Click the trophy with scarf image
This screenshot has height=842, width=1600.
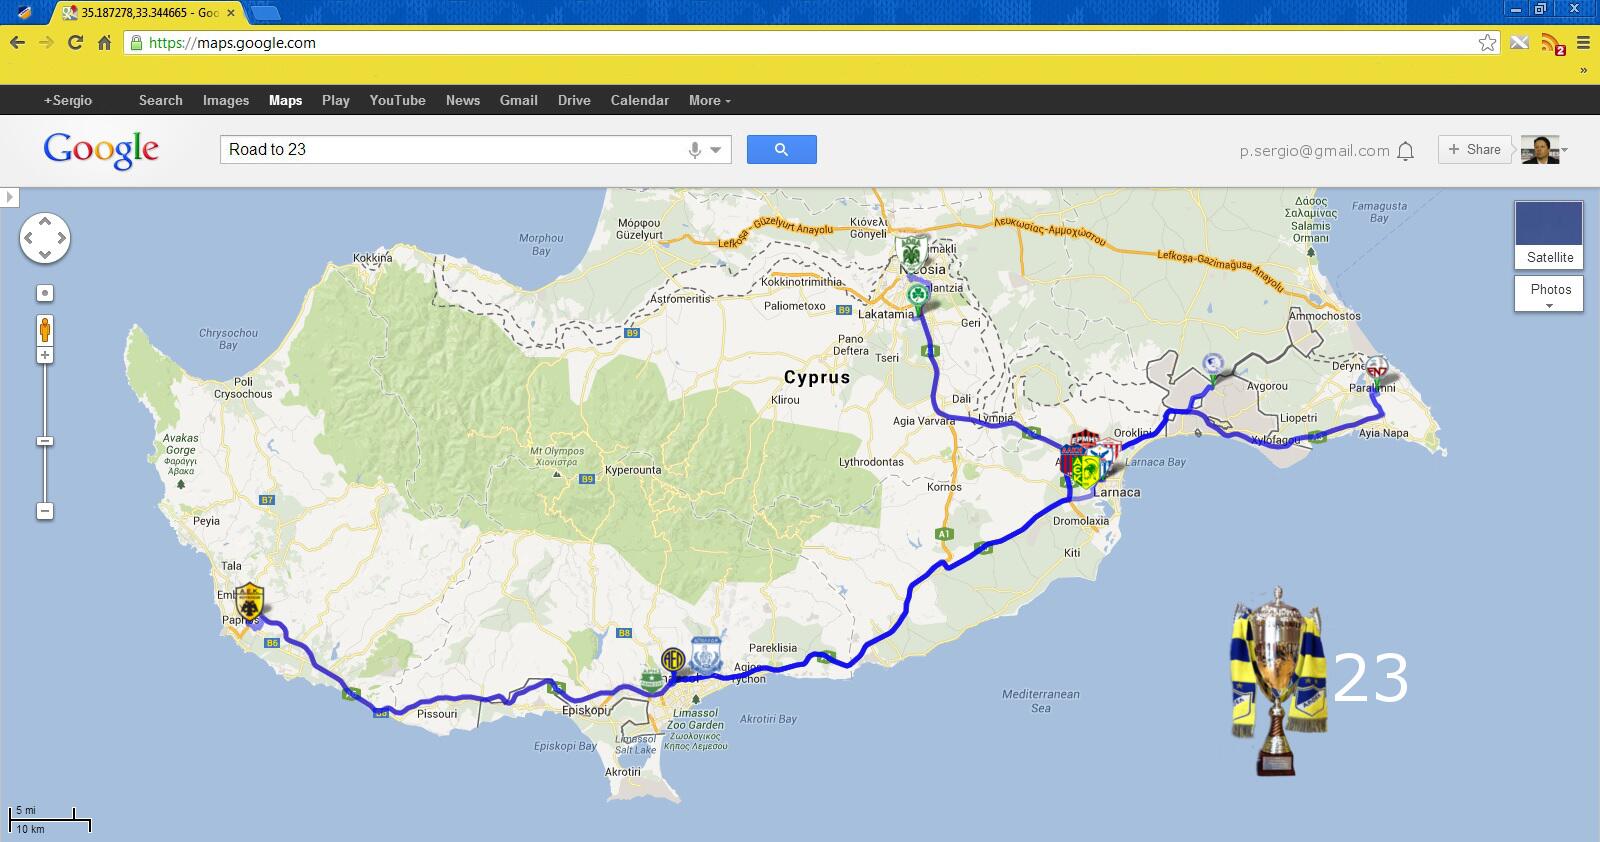tap(1278, 680)
